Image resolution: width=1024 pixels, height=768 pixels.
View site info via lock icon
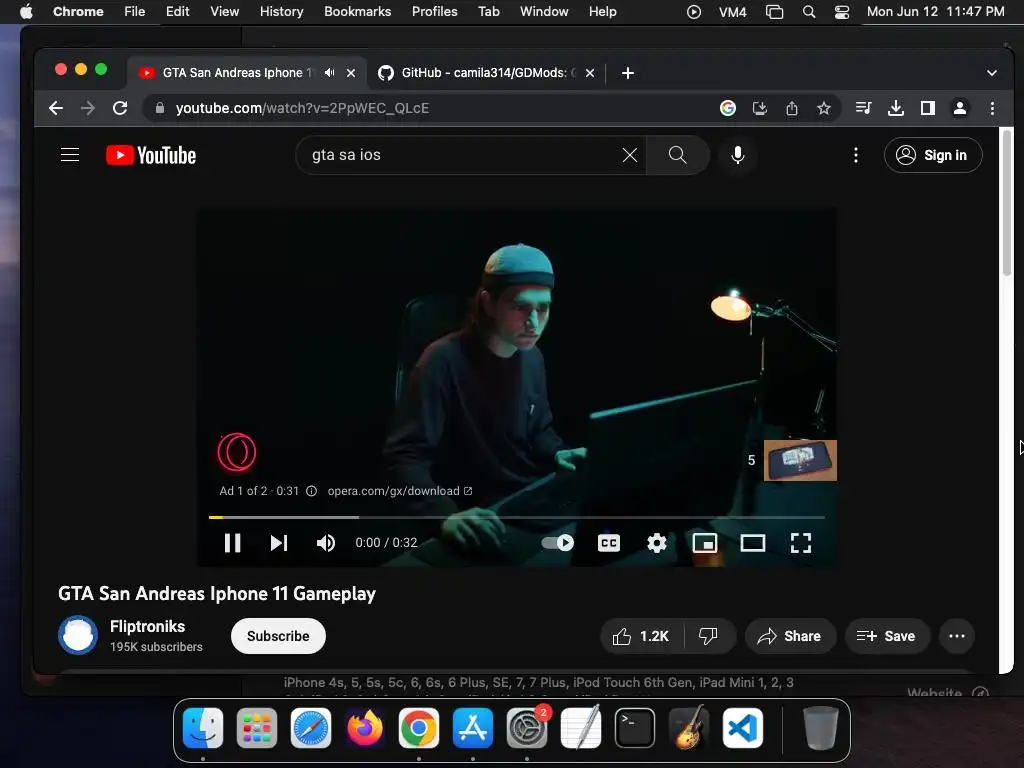159,108
